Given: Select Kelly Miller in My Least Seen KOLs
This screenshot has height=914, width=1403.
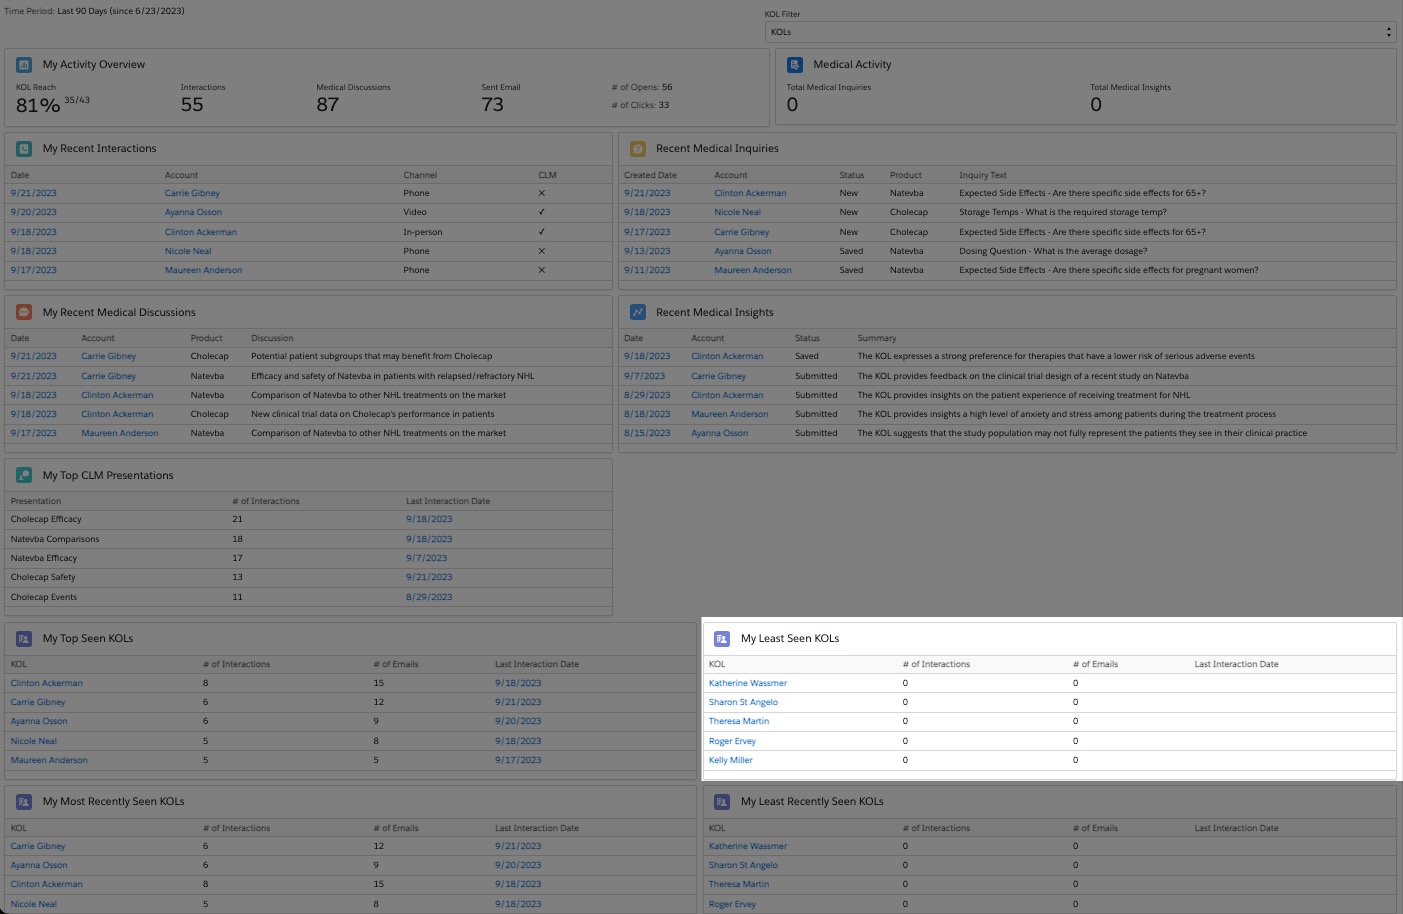Looking at the screenshot, I should 730,760.
